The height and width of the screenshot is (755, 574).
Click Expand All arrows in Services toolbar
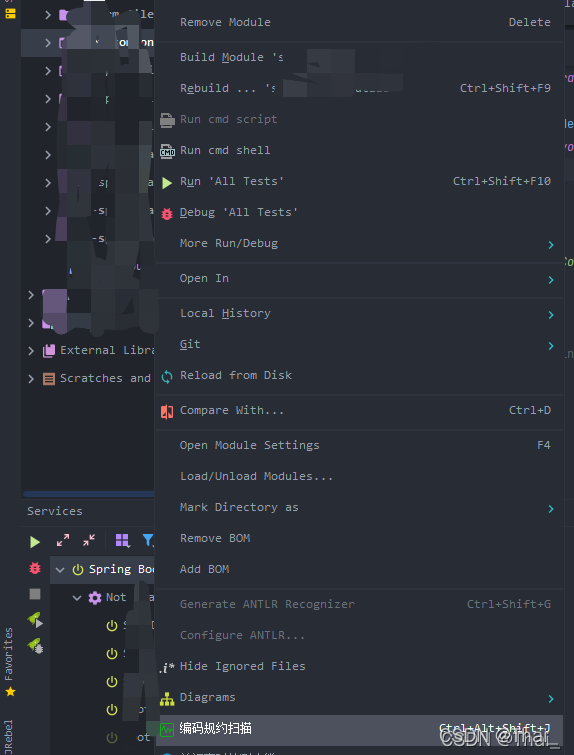(x=63, y=540)
